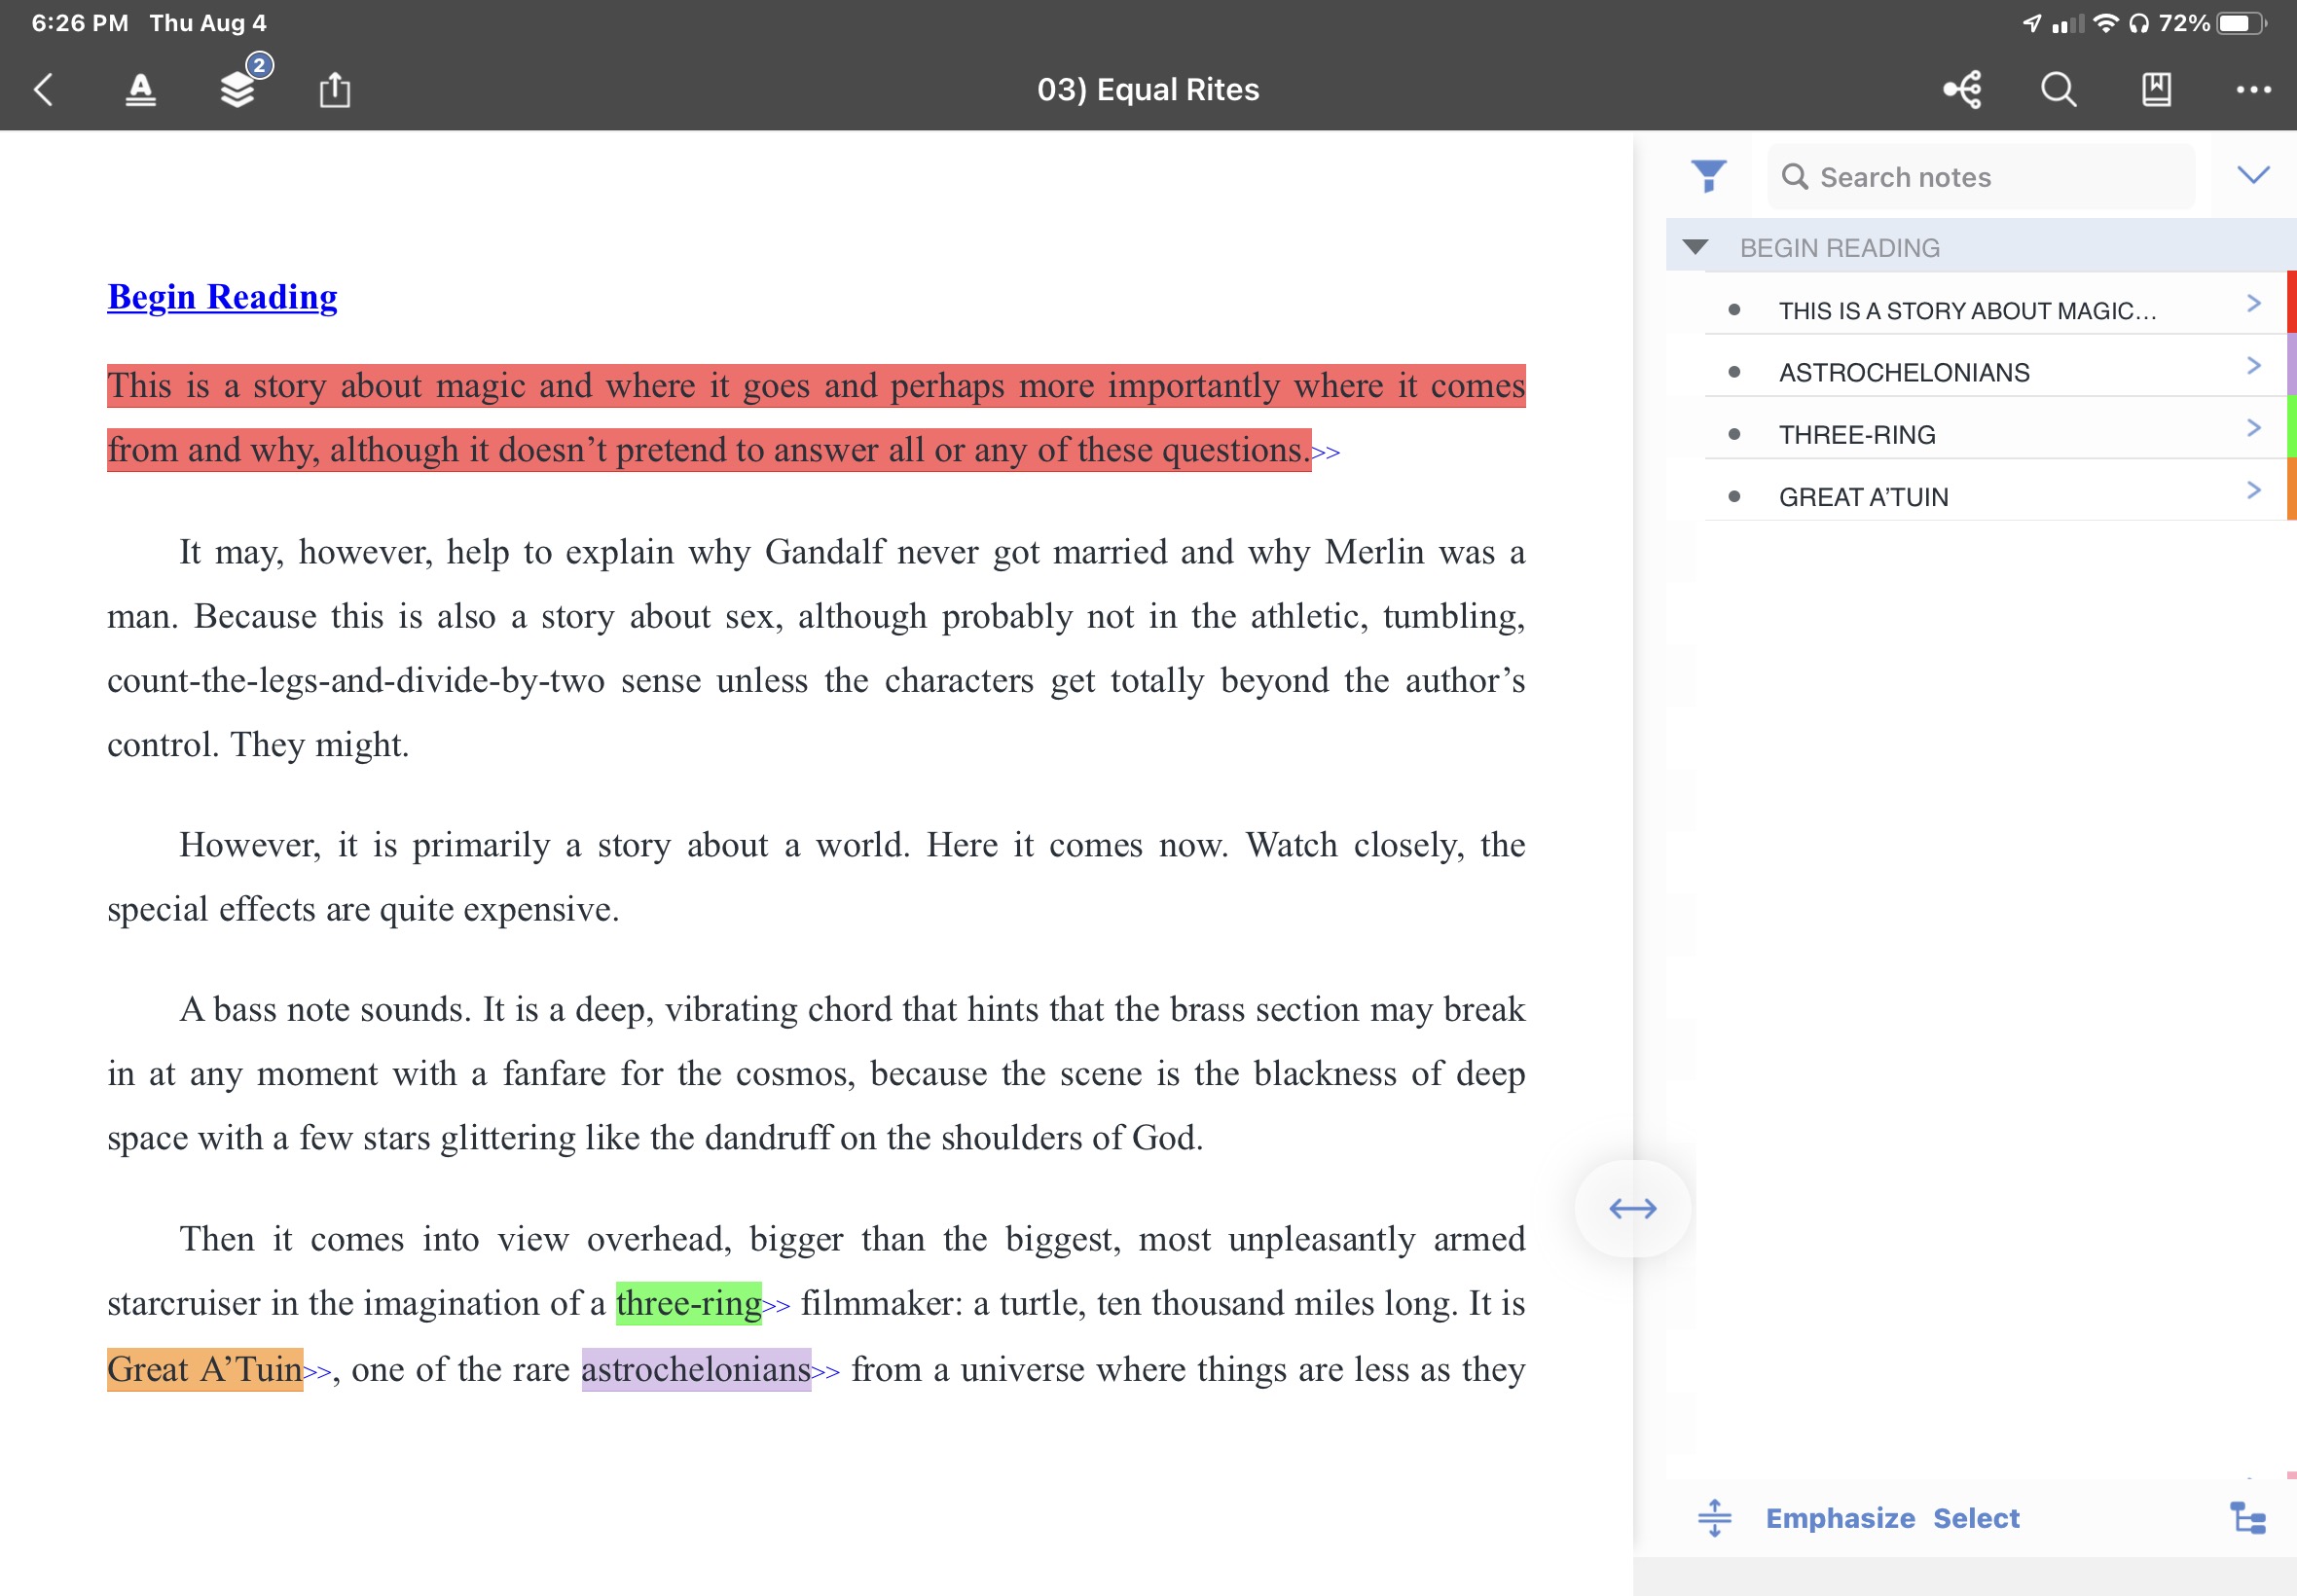Screen dimensions: 2297x1596
Task: Tap the location arrow icon in status bar
Action: 2031,23
